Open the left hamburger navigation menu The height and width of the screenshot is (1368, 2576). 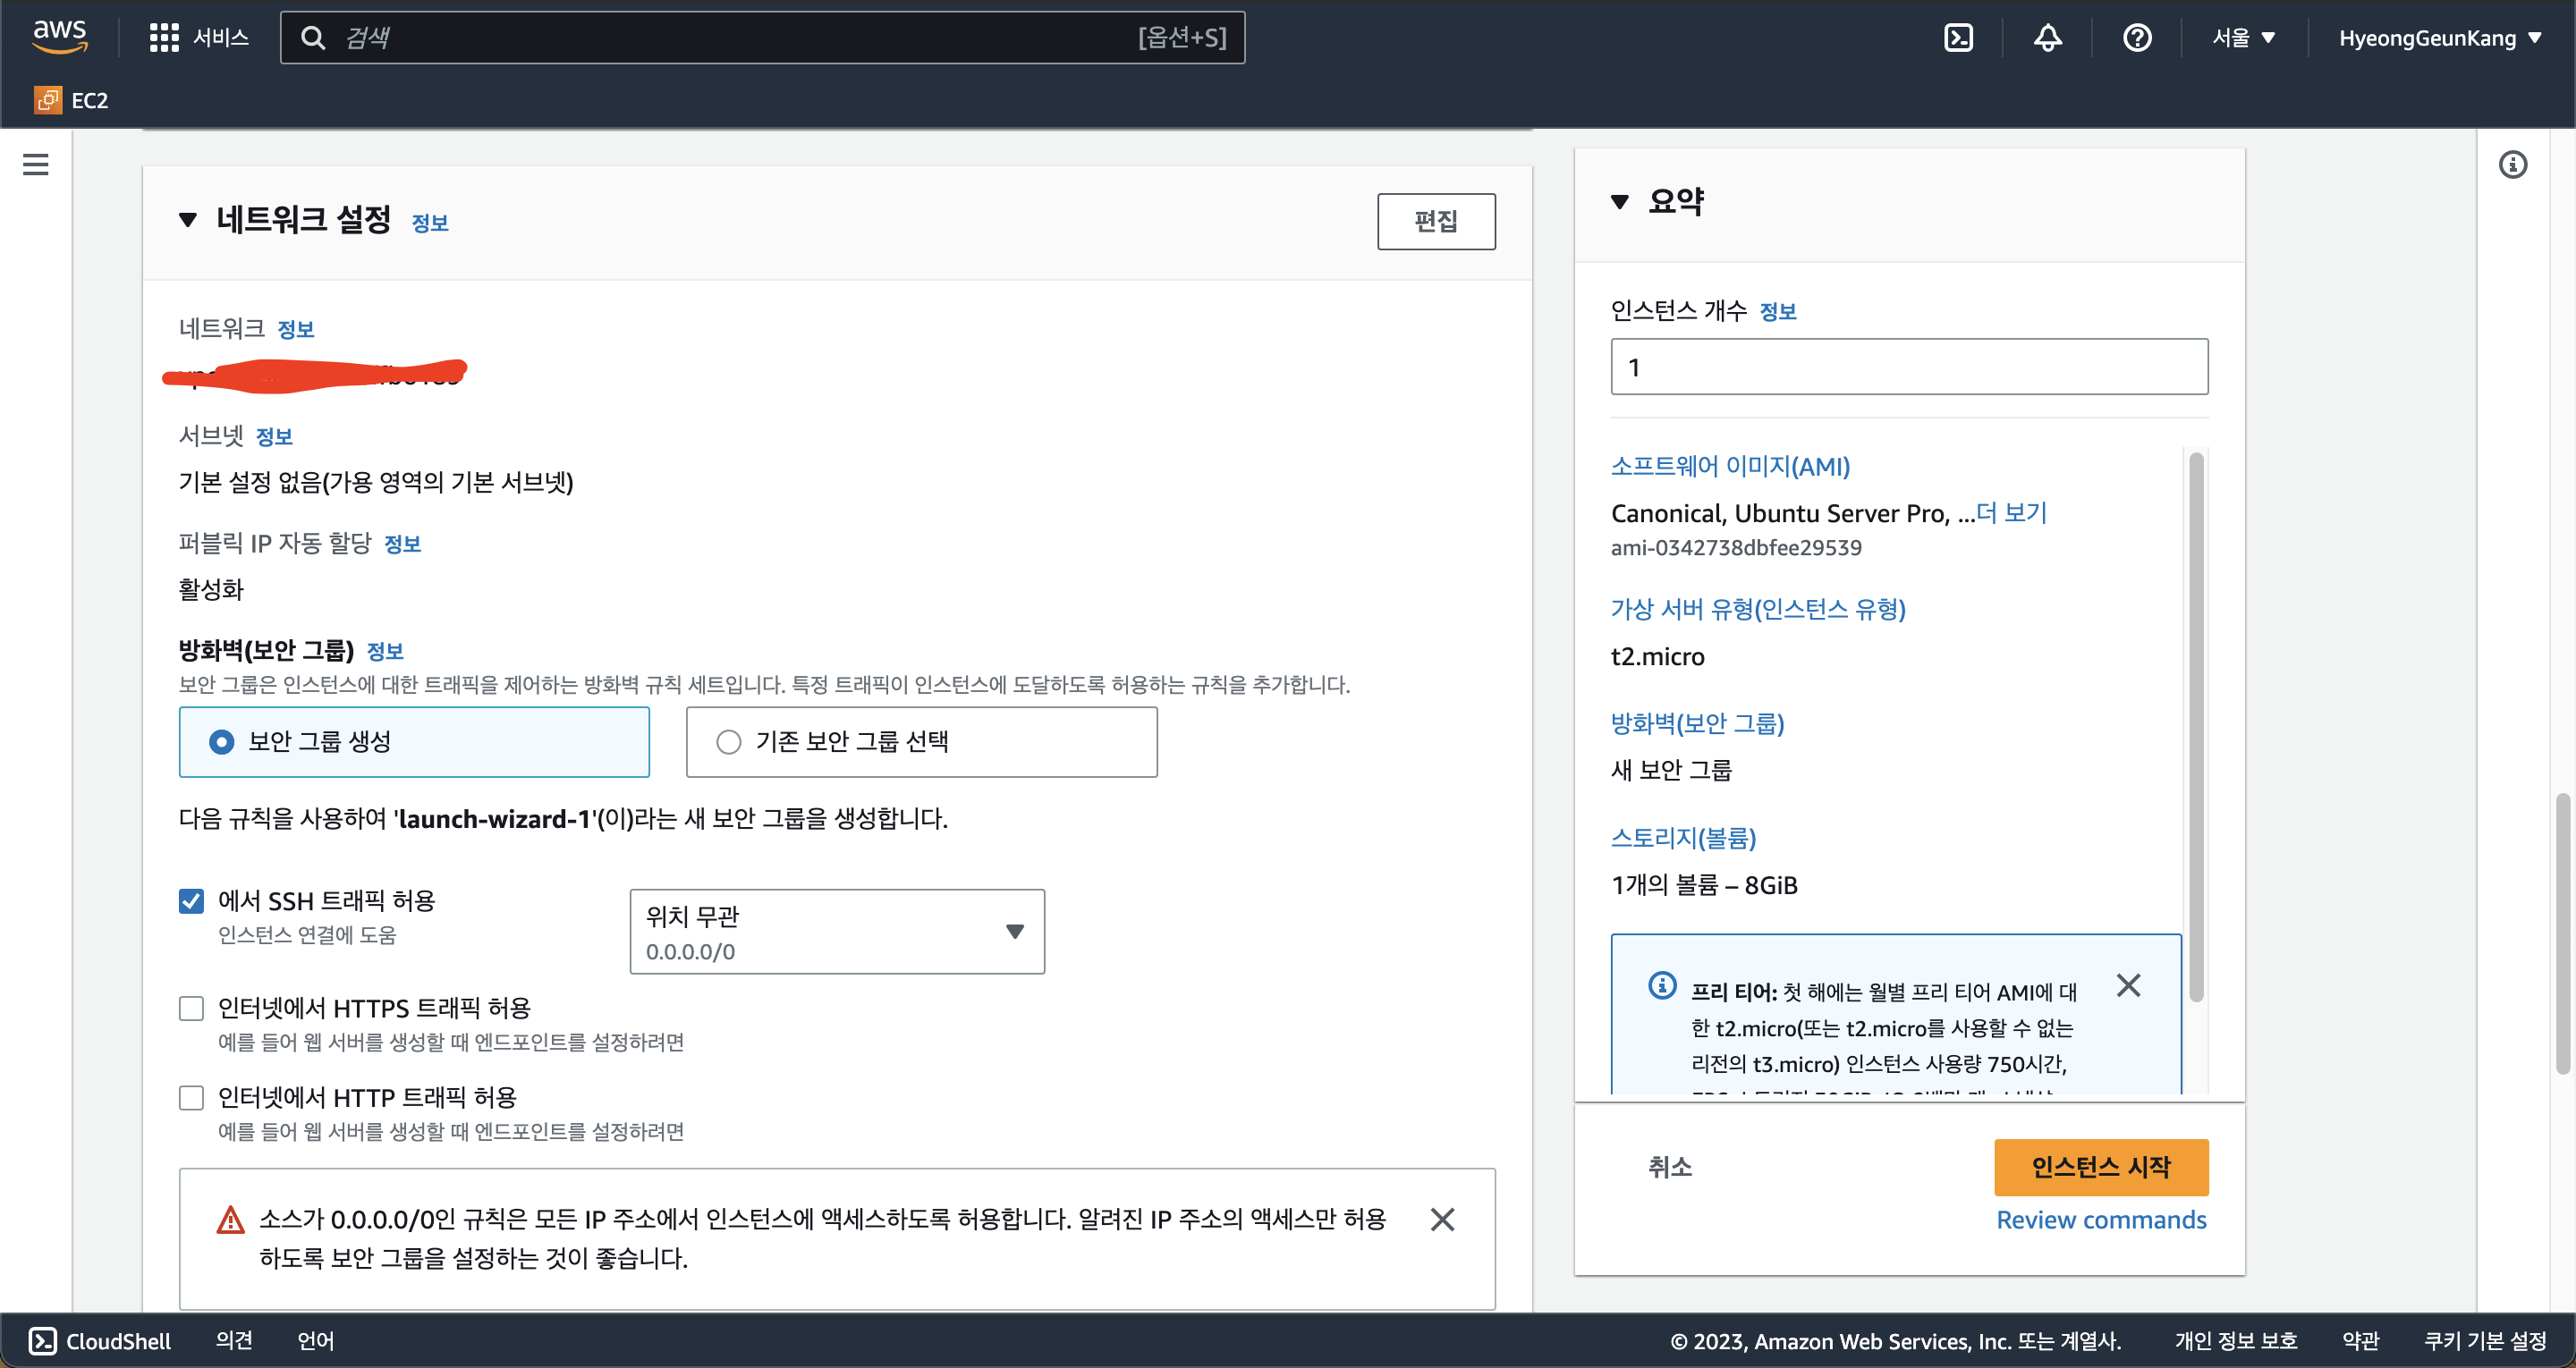tap(36, 165)
